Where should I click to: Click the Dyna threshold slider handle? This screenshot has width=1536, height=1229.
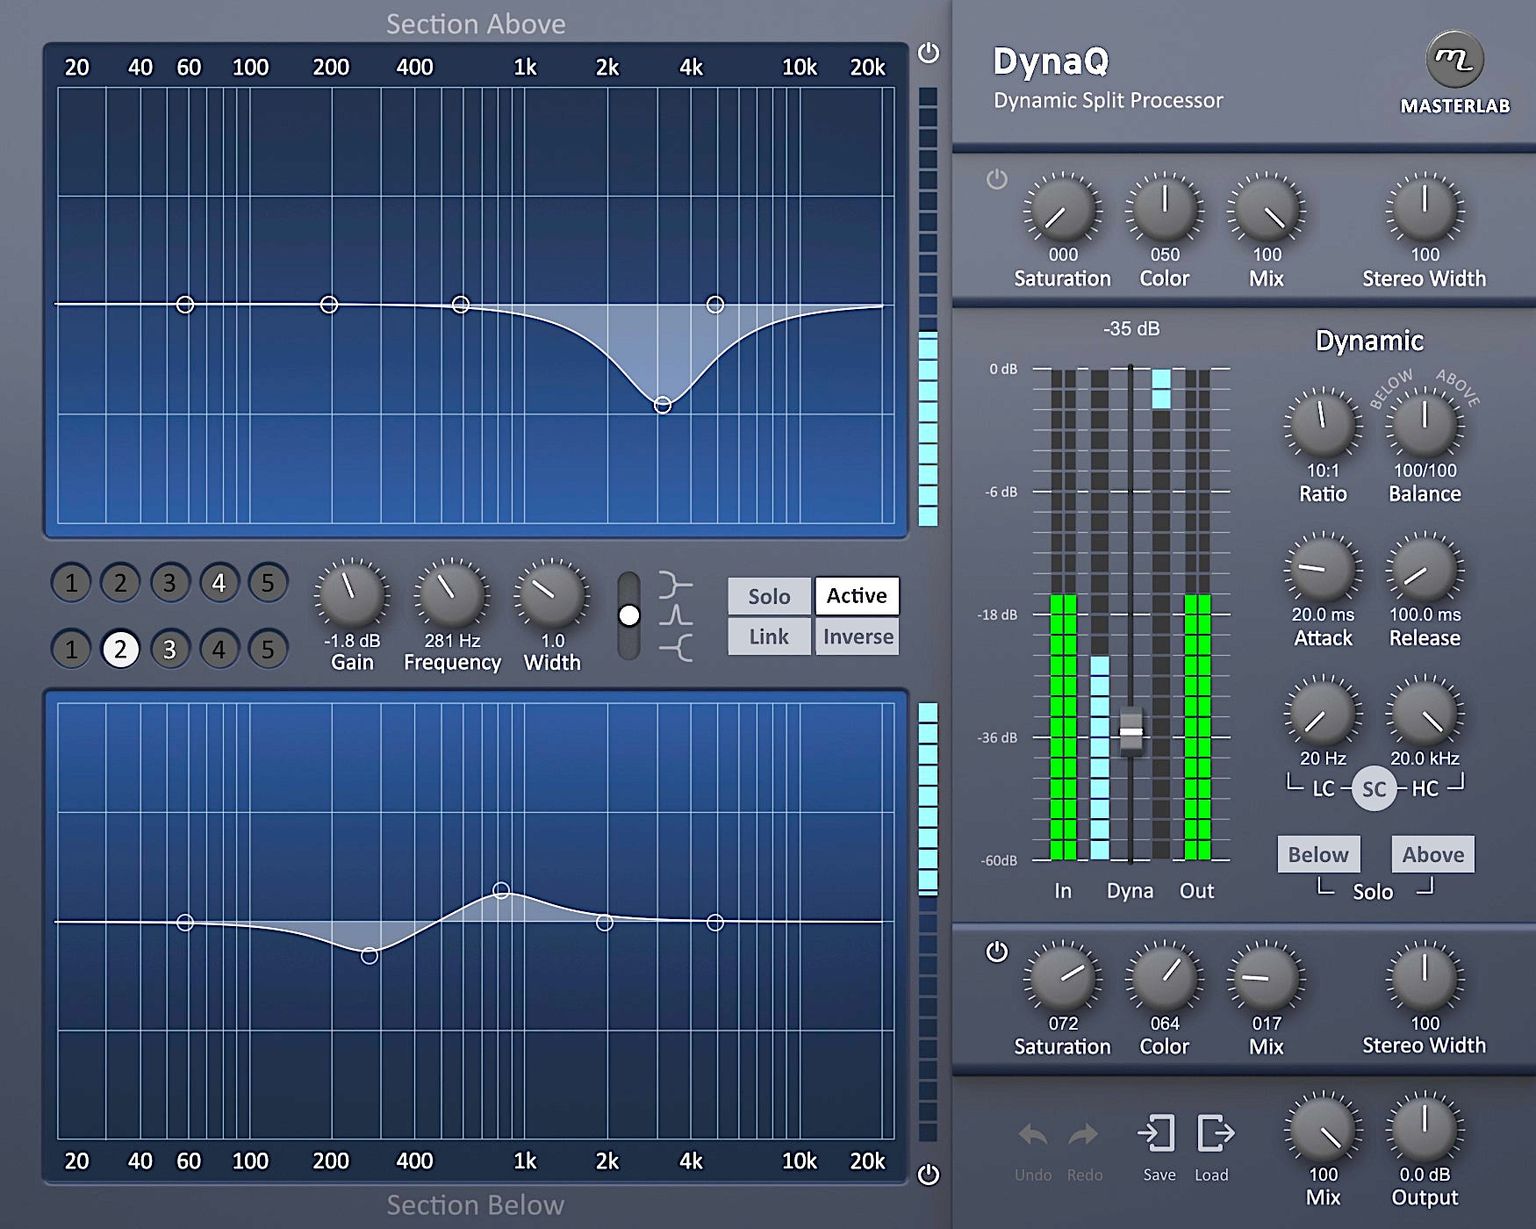pyautogui.click(x=1130, y=732)
